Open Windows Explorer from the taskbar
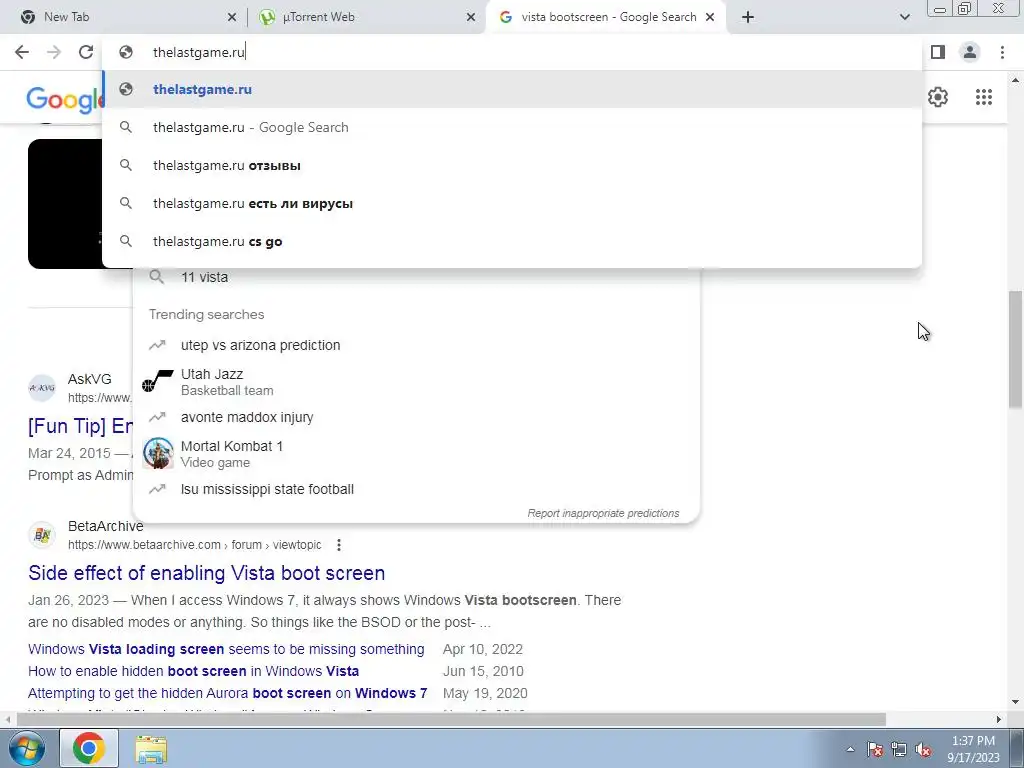1024x768 pixels. coord(151,748)
